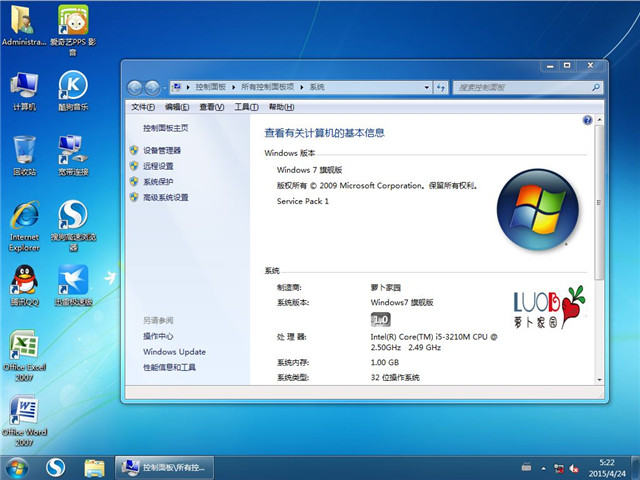Click the Back navigation arrow button
The height and width of the screenshot is (480, 640).
click(135, 88)
